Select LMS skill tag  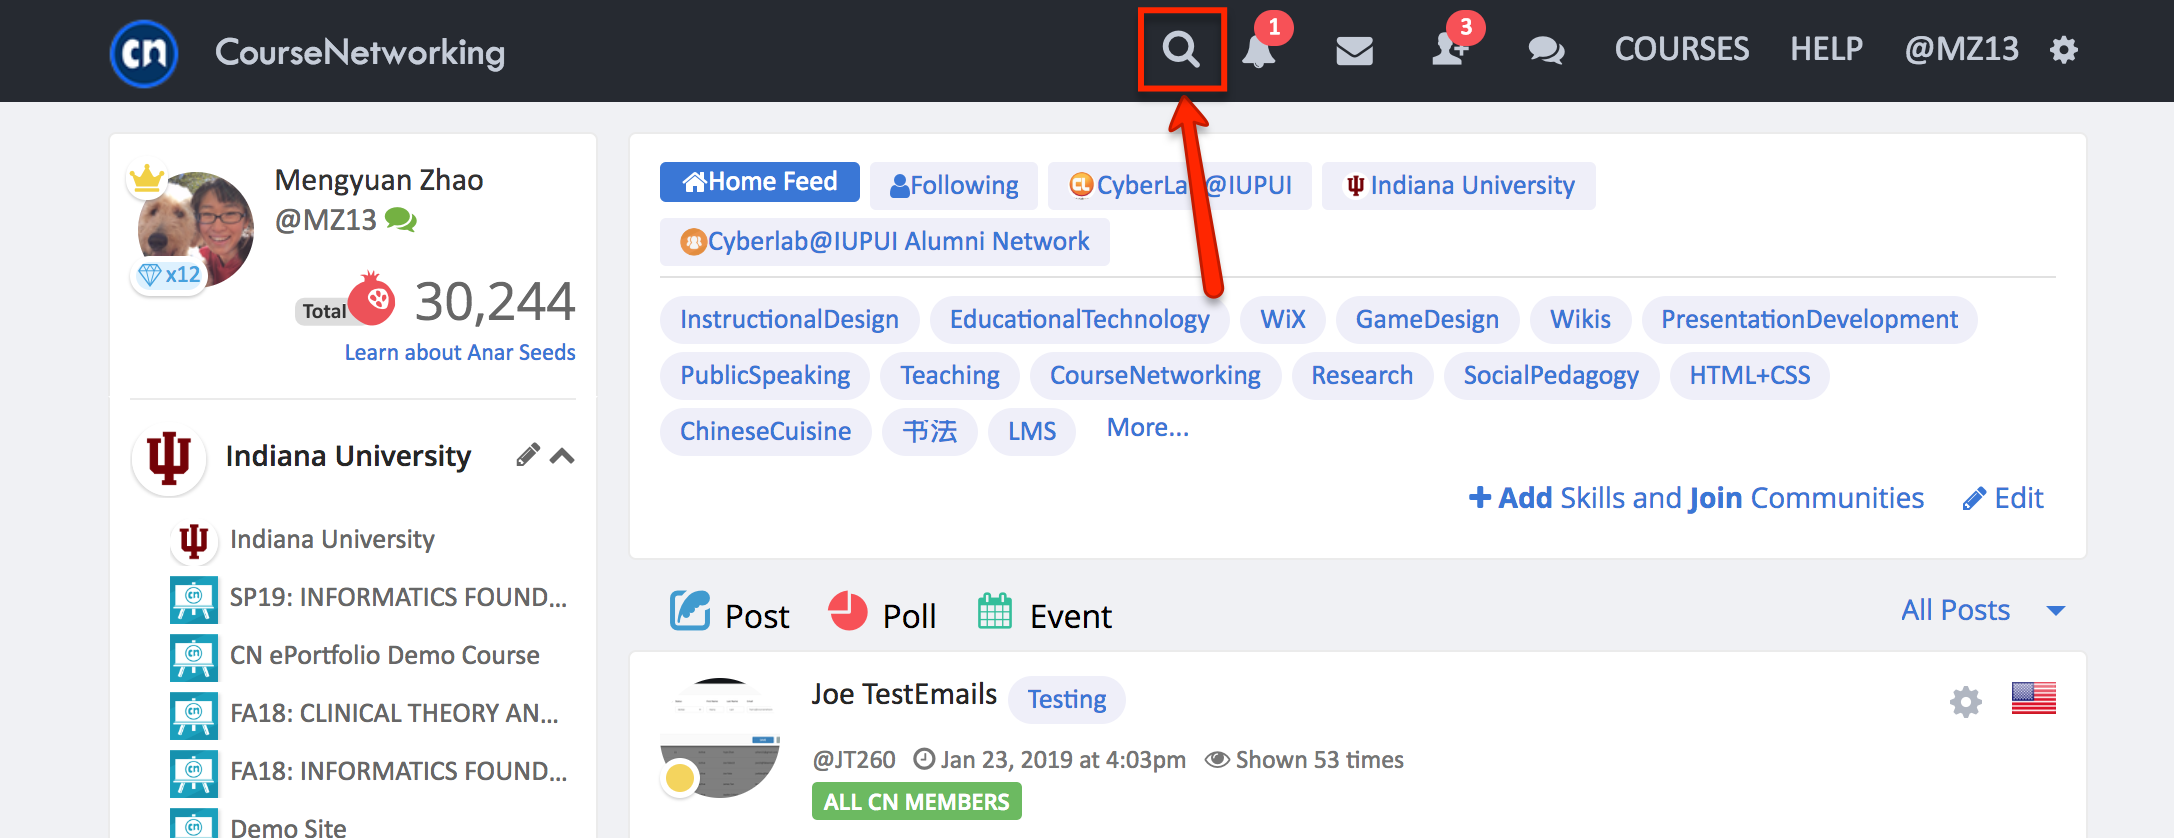coord(1032,432)
